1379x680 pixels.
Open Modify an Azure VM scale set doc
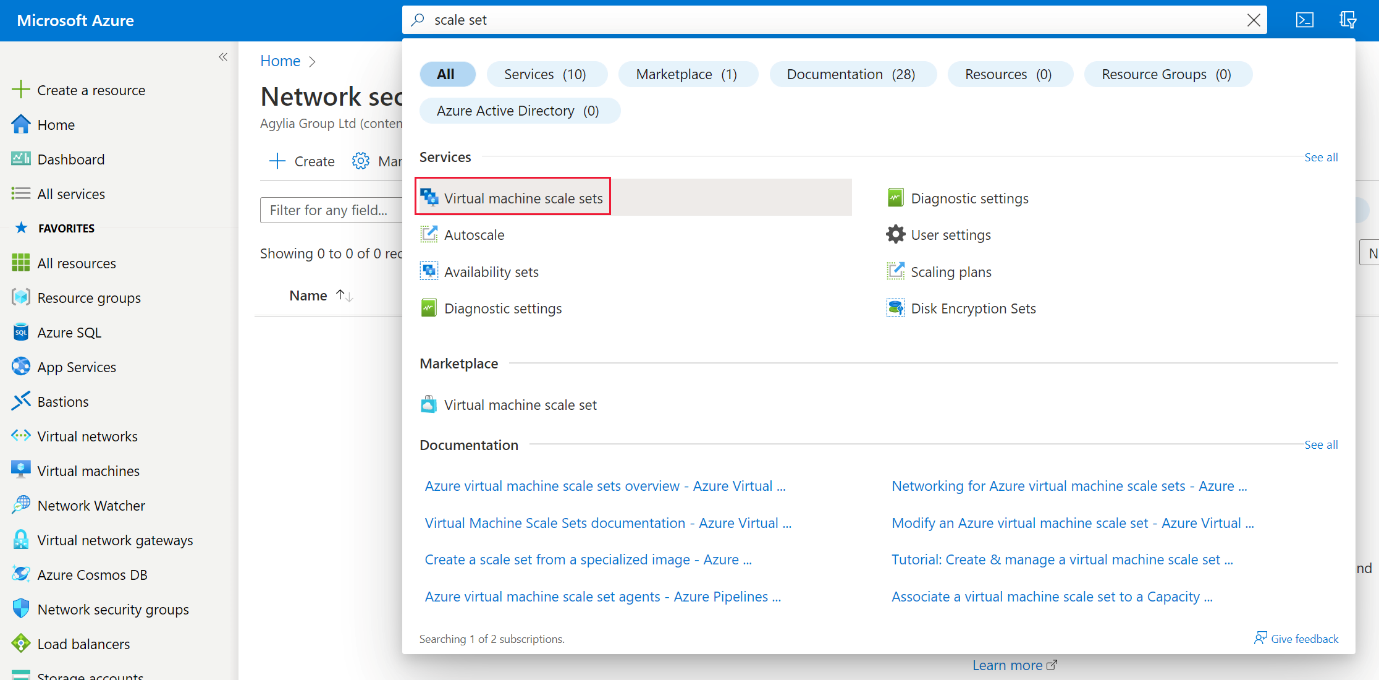(x=1073, y=523)
